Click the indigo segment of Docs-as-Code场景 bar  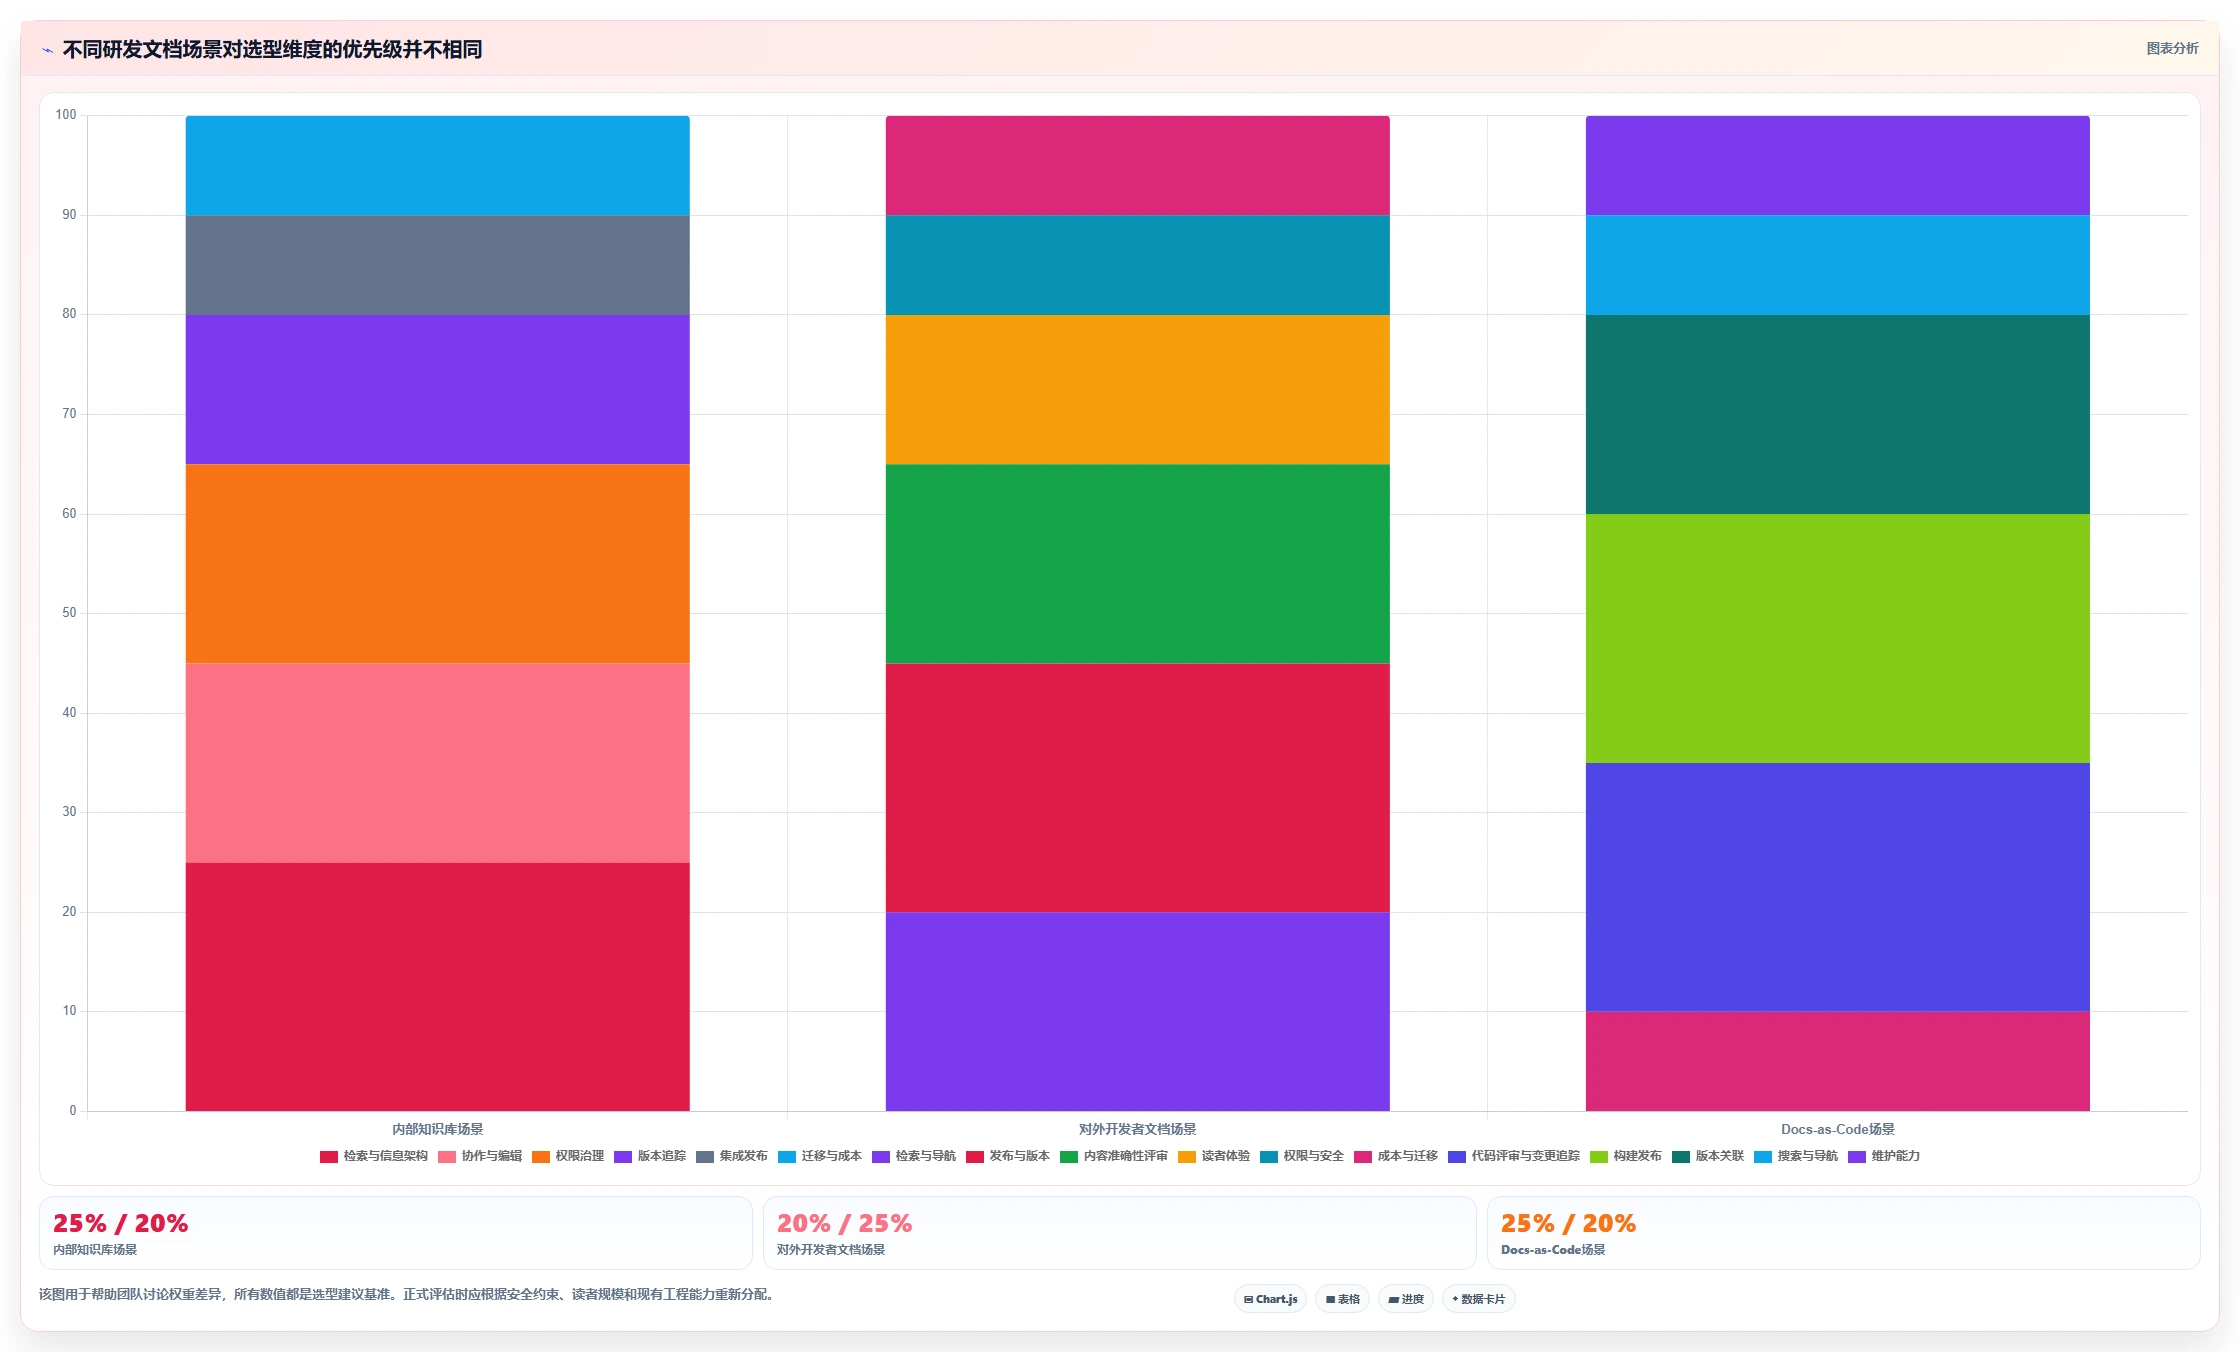coord(1837,887)
